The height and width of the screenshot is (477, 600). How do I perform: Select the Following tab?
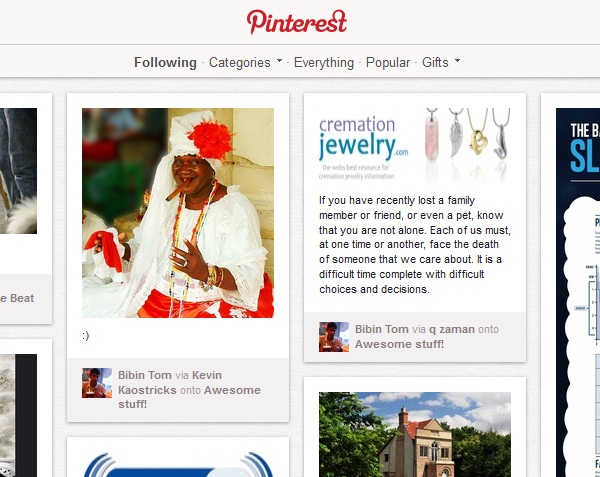[x=165, y=62]
